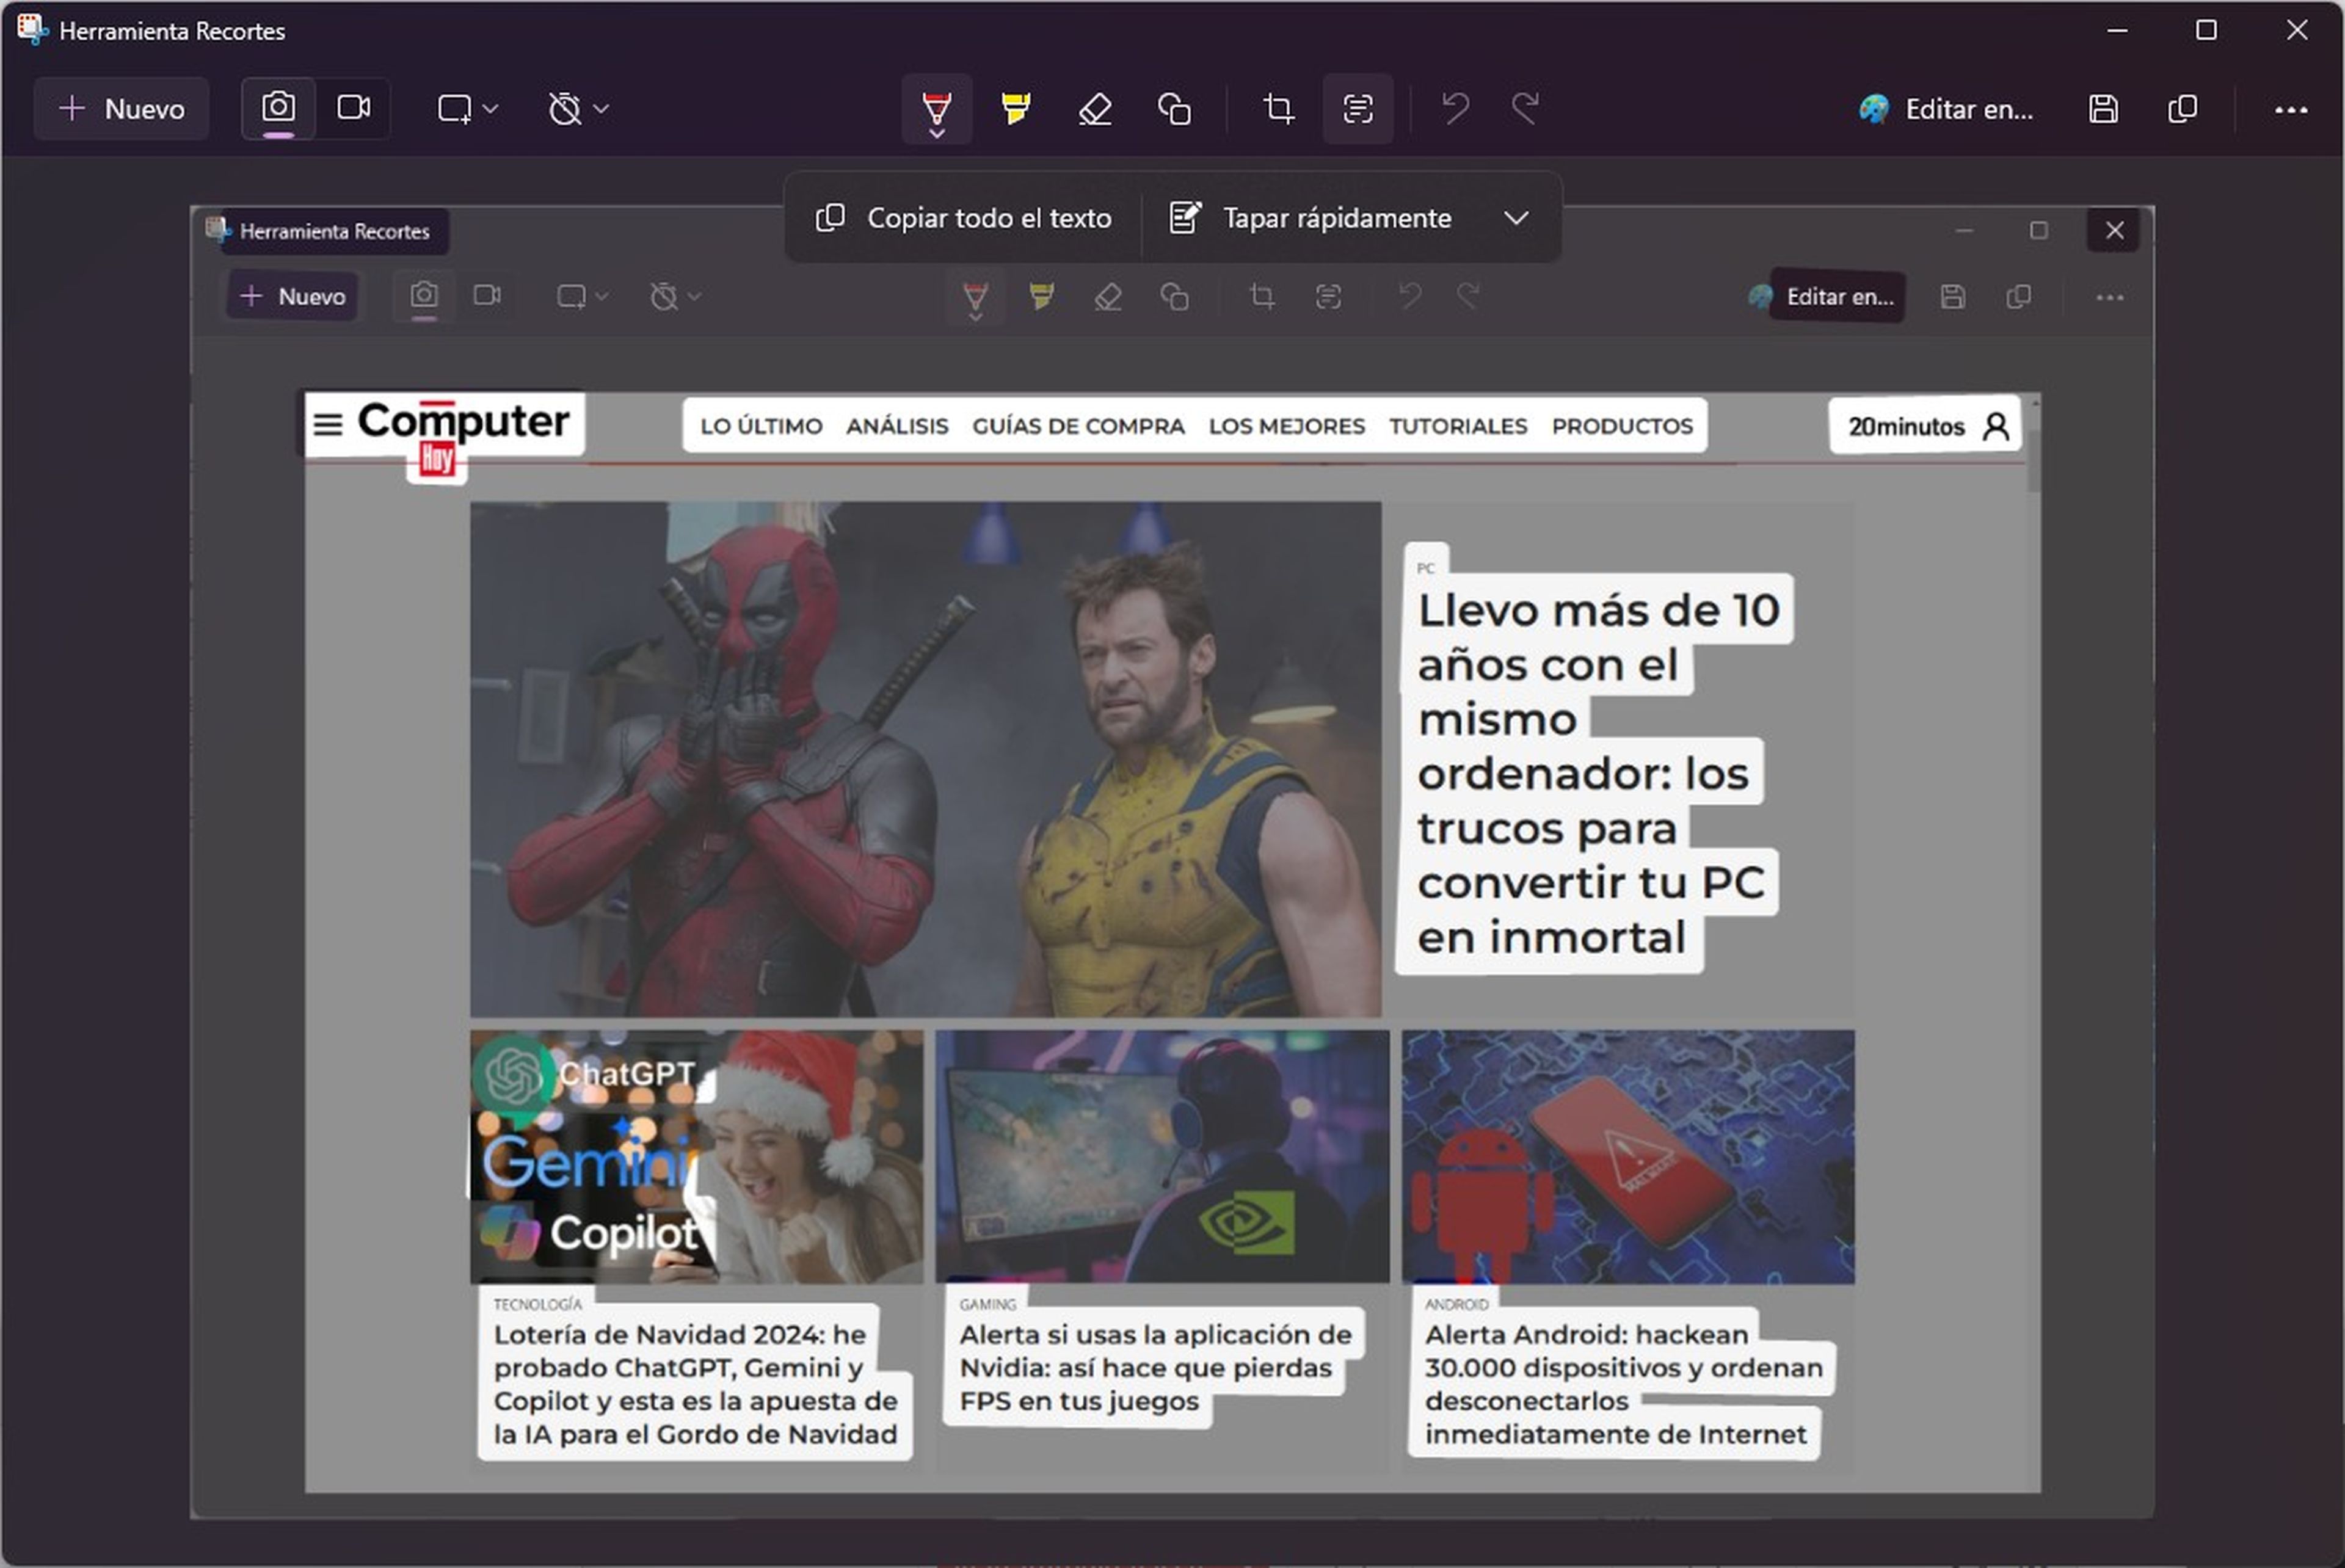Click the PC category tag

[x=1426, y=567]
